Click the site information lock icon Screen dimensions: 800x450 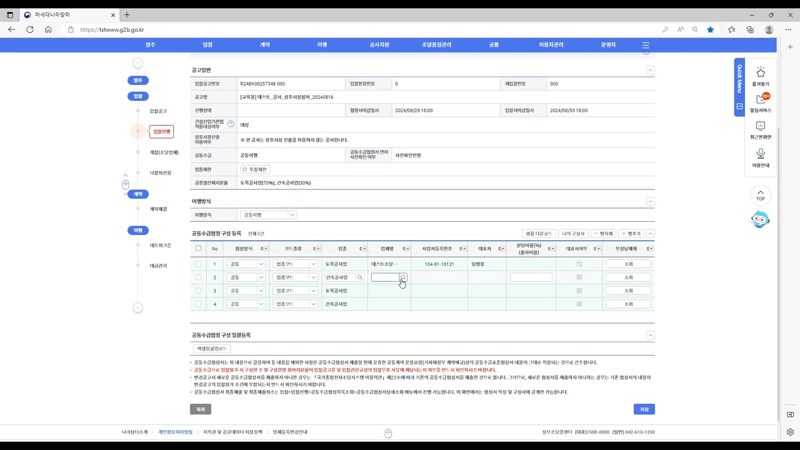(70, 30)
